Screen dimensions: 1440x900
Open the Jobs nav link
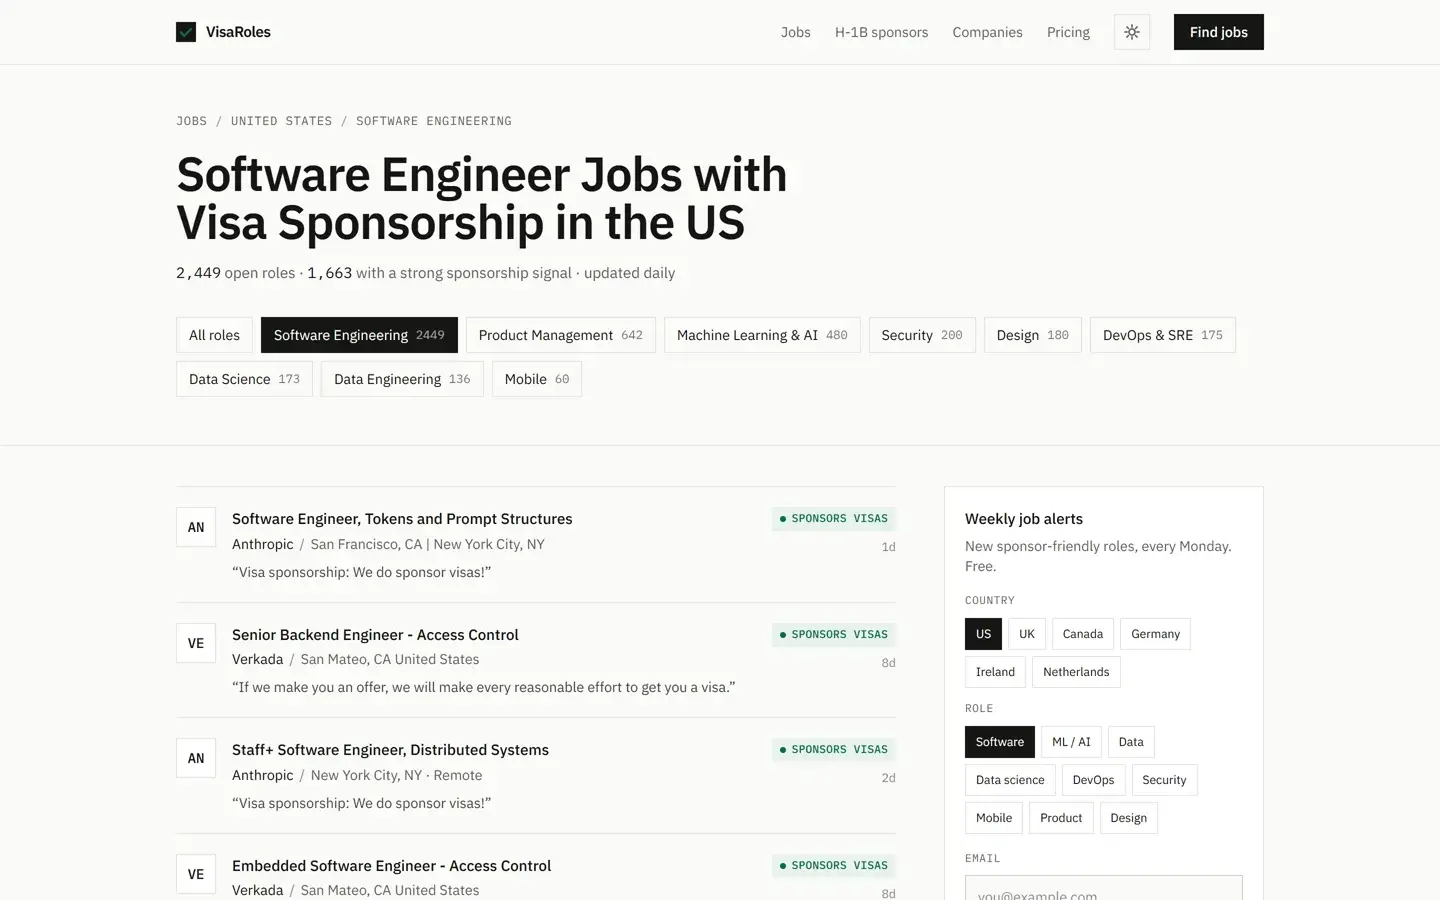pyautogui.click(x=796, y=32)
